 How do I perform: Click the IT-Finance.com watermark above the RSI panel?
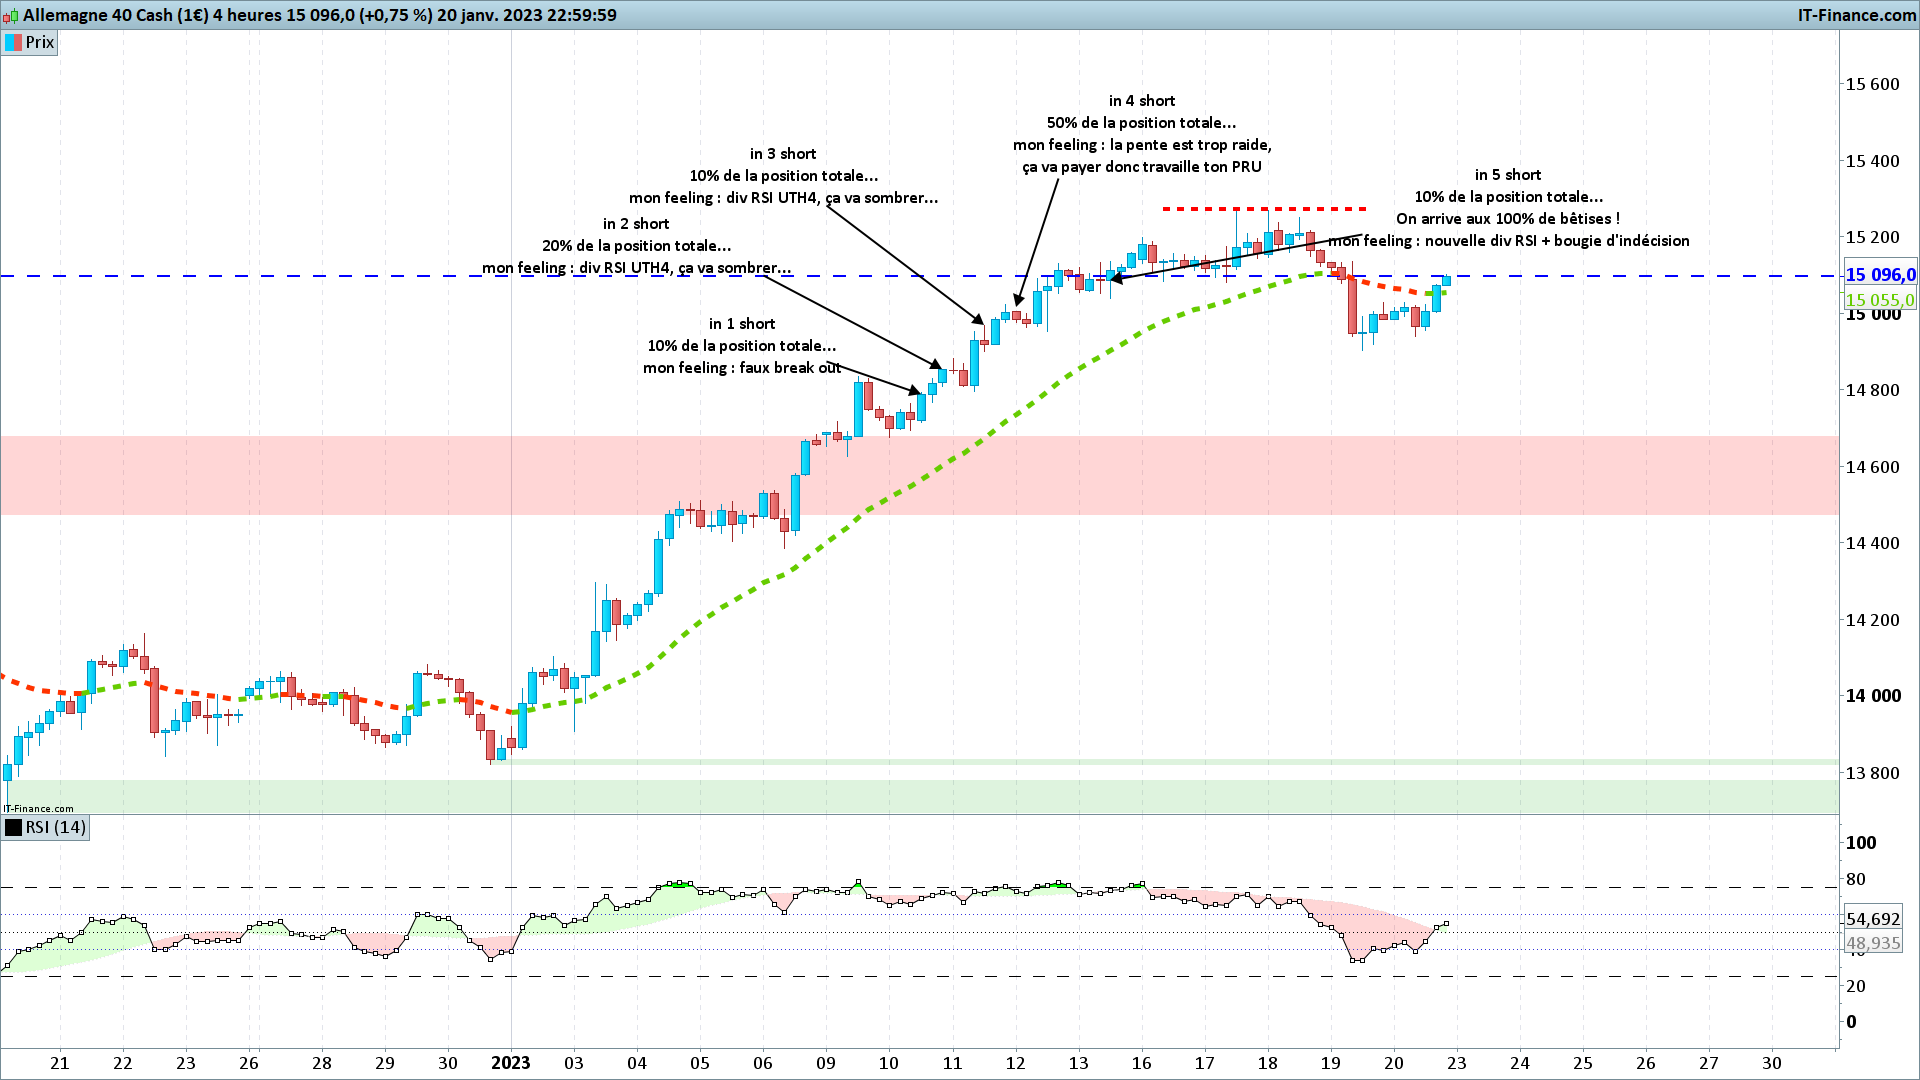[38, 808]
